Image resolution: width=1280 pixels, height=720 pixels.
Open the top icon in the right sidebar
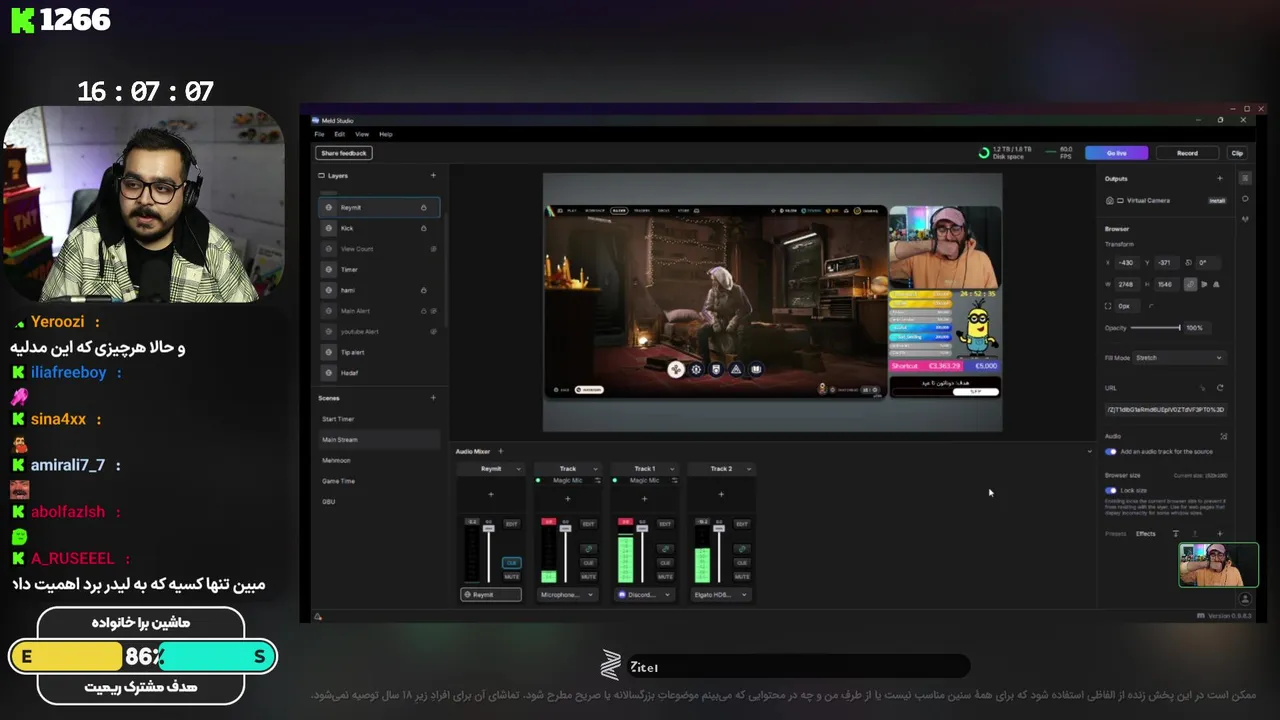click(1245, 178)
